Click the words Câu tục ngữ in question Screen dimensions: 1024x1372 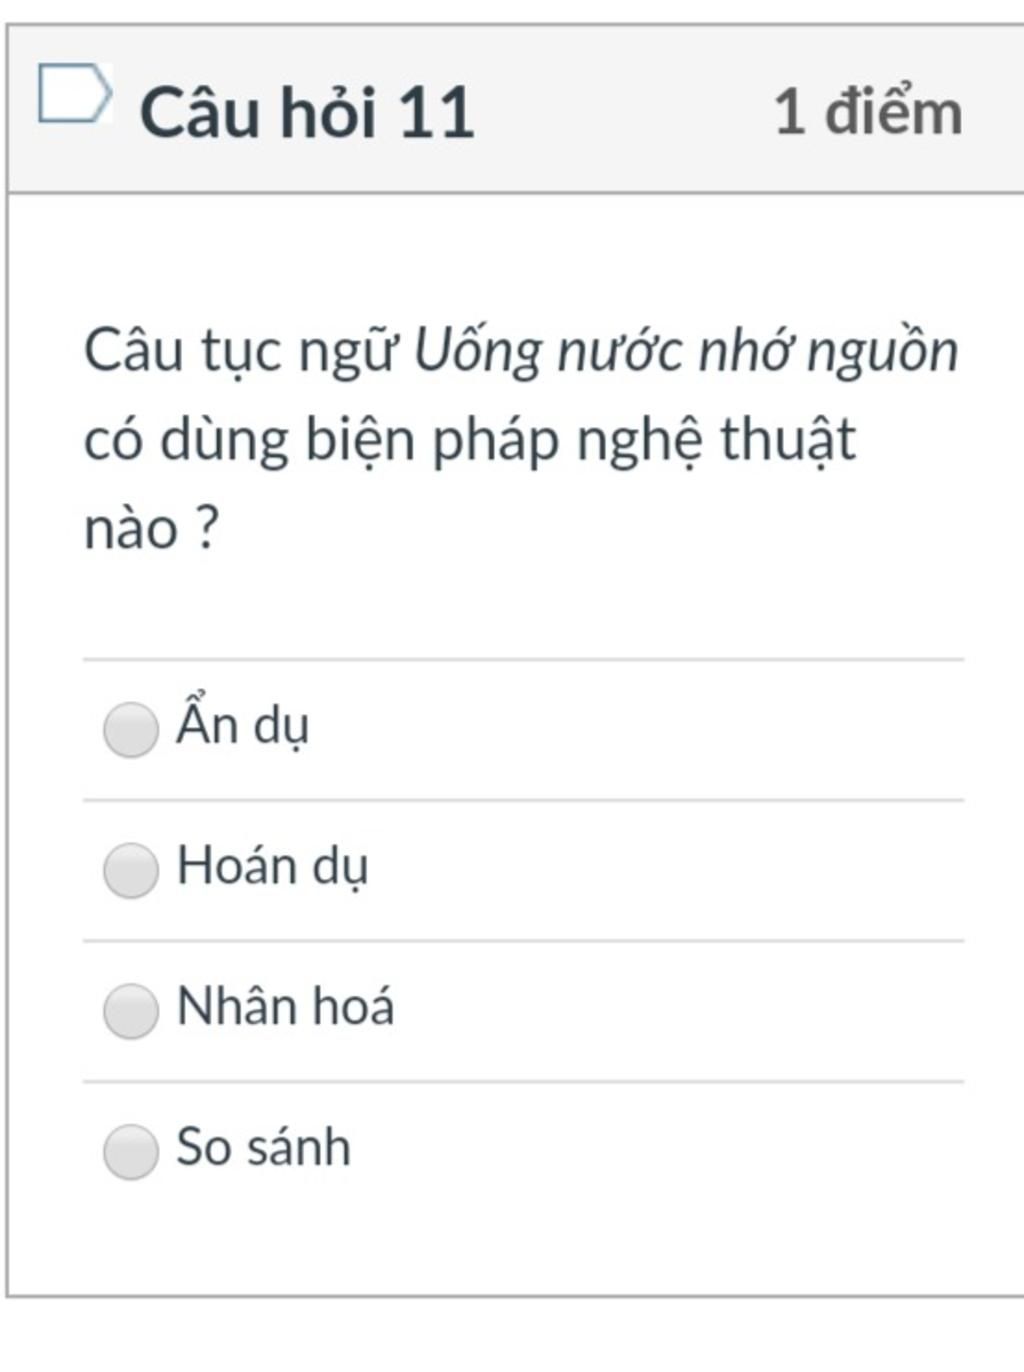coord(240,352)
